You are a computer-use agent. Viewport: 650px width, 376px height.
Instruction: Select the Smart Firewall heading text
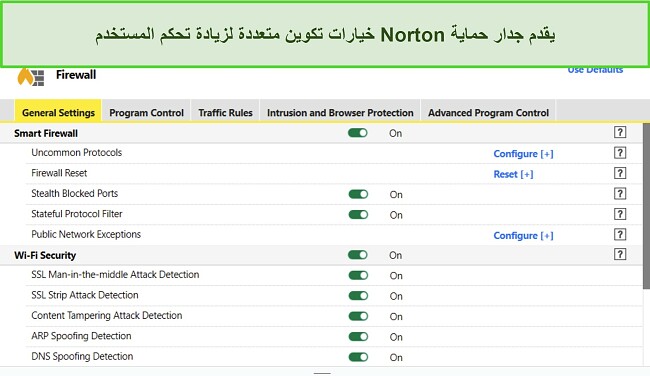(x=46, y=133)
